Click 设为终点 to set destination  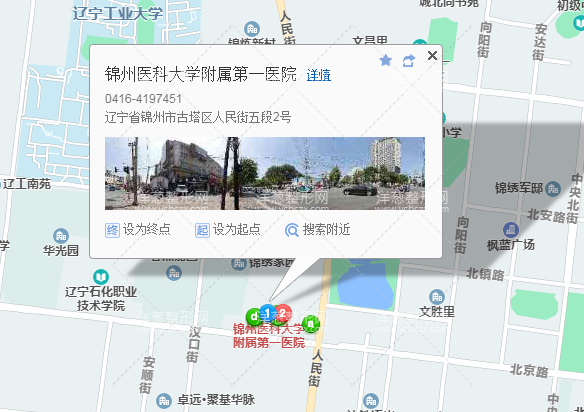click(138, 230)
